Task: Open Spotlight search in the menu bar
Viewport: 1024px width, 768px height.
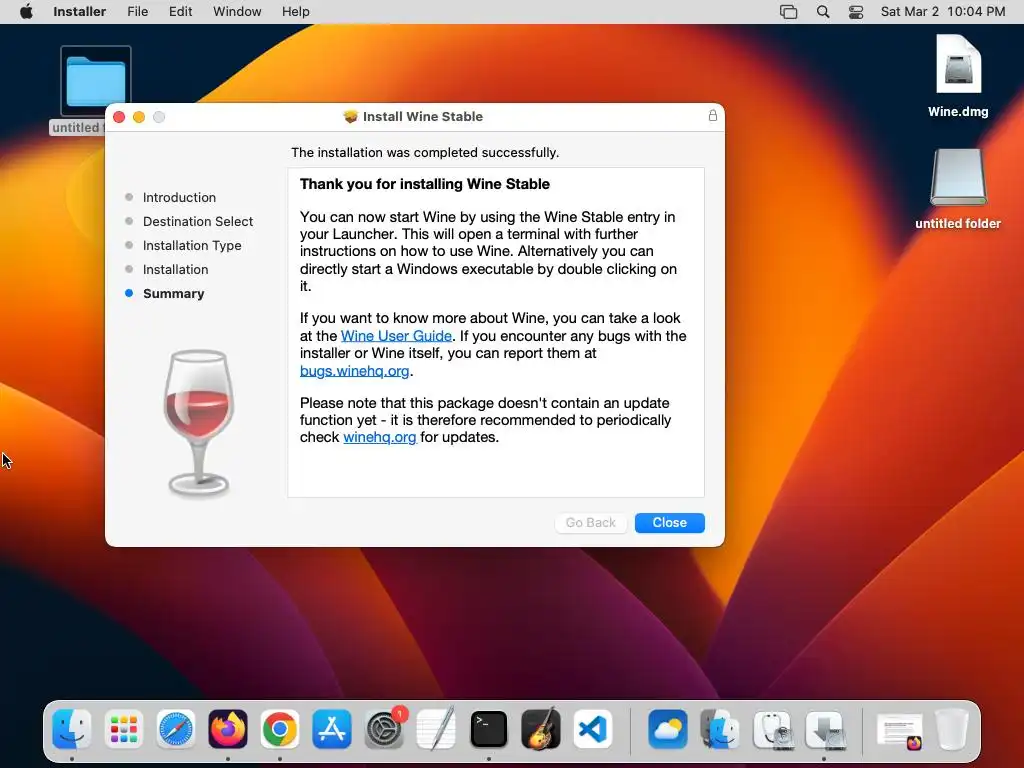Action: tap(823, 11)
